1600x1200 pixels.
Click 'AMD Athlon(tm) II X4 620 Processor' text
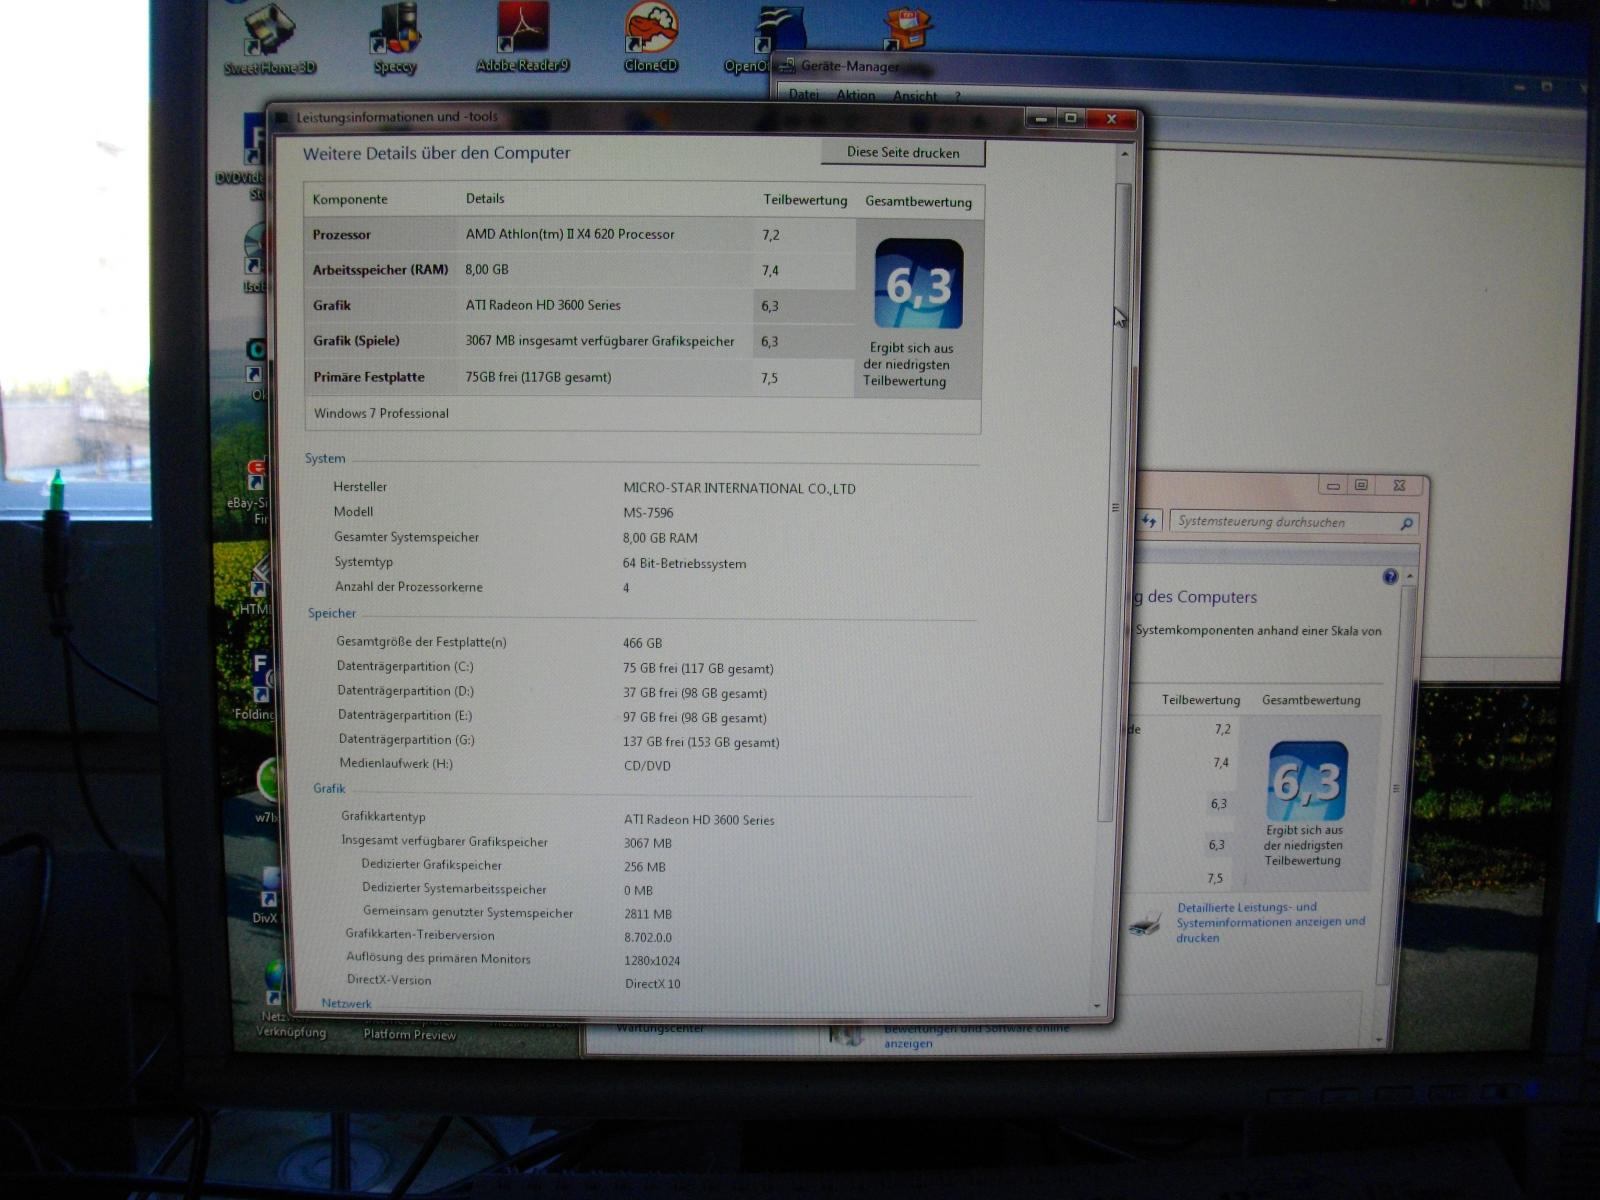[x=570, y=234]
